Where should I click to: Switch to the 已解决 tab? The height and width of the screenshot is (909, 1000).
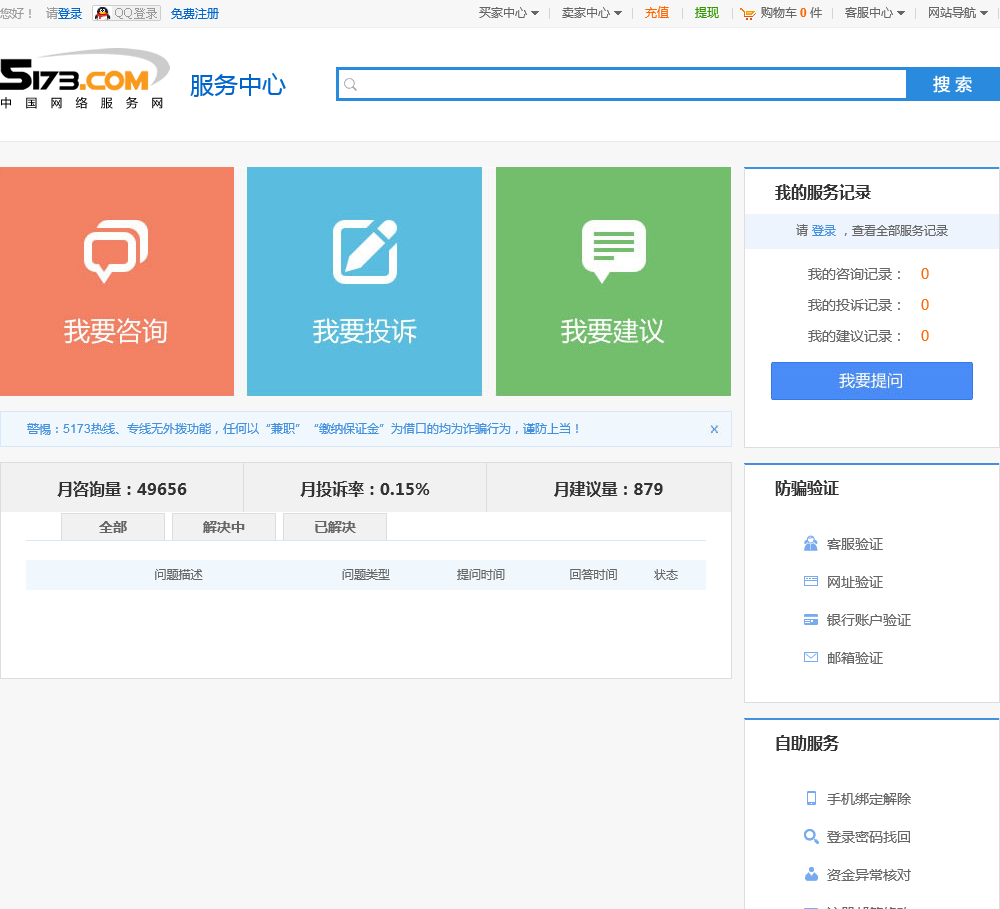click(x=334, y=527)
